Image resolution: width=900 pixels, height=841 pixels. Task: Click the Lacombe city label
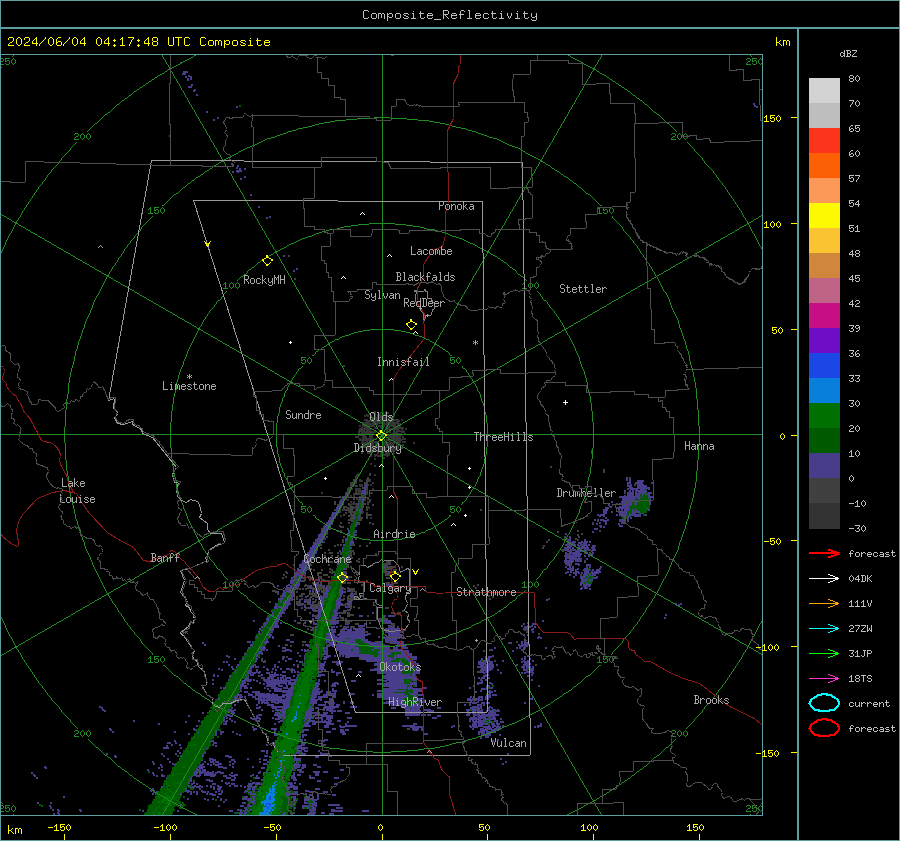(x=431, y=251)
